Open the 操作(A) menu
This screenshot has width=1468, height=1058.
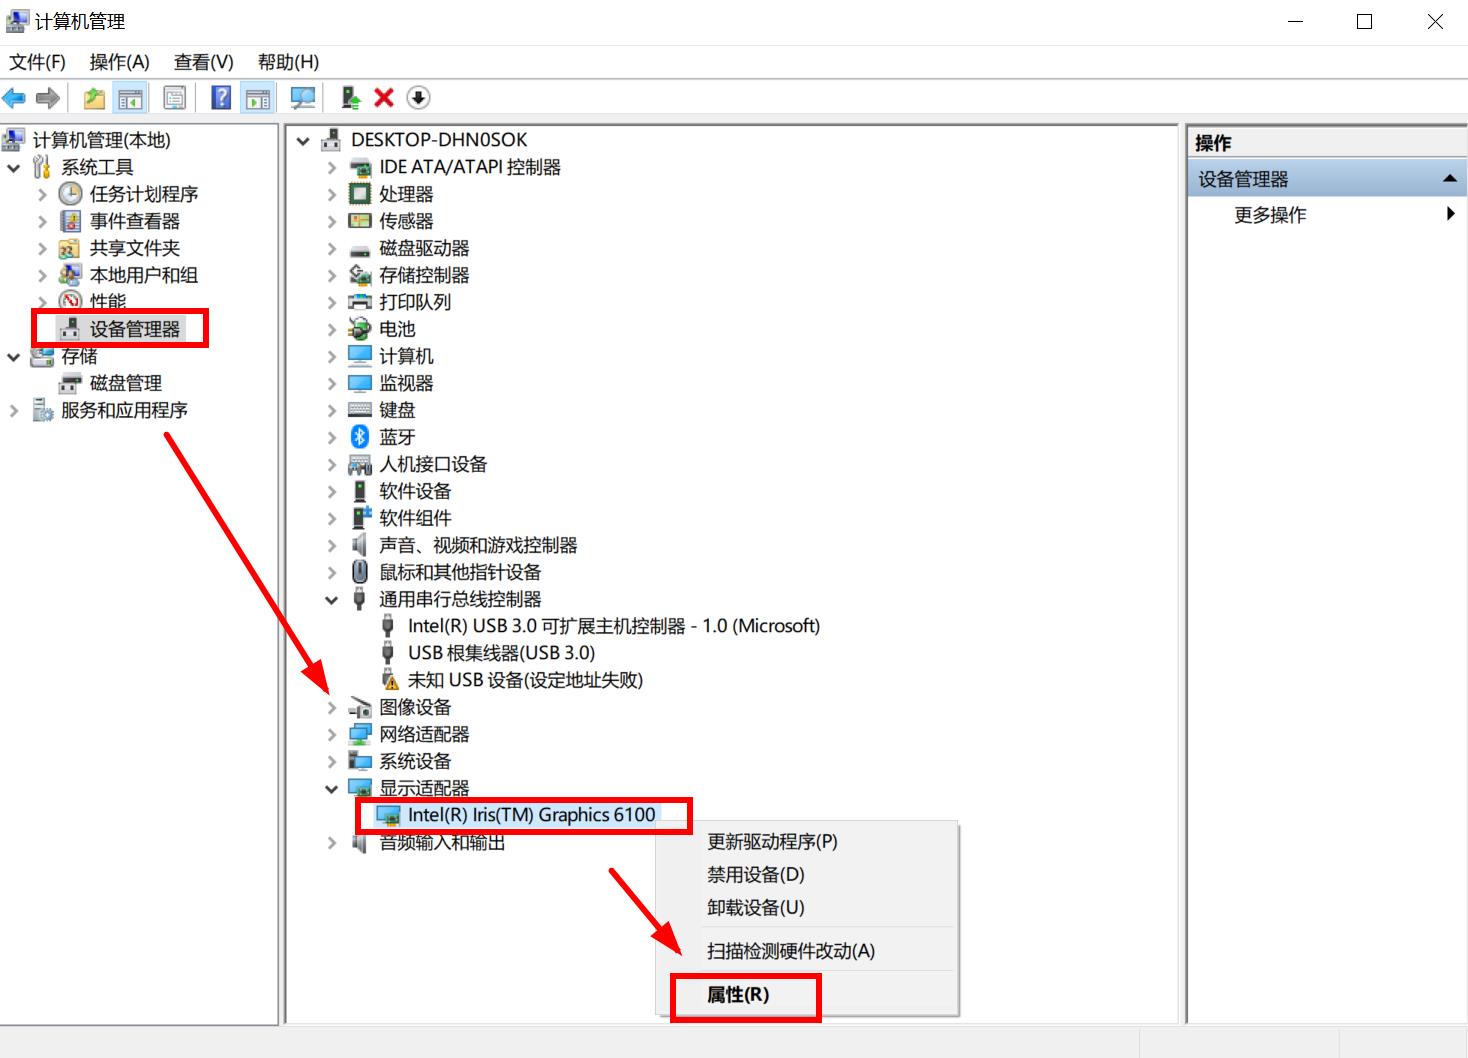pyautogui.click(x=119, y=62)
